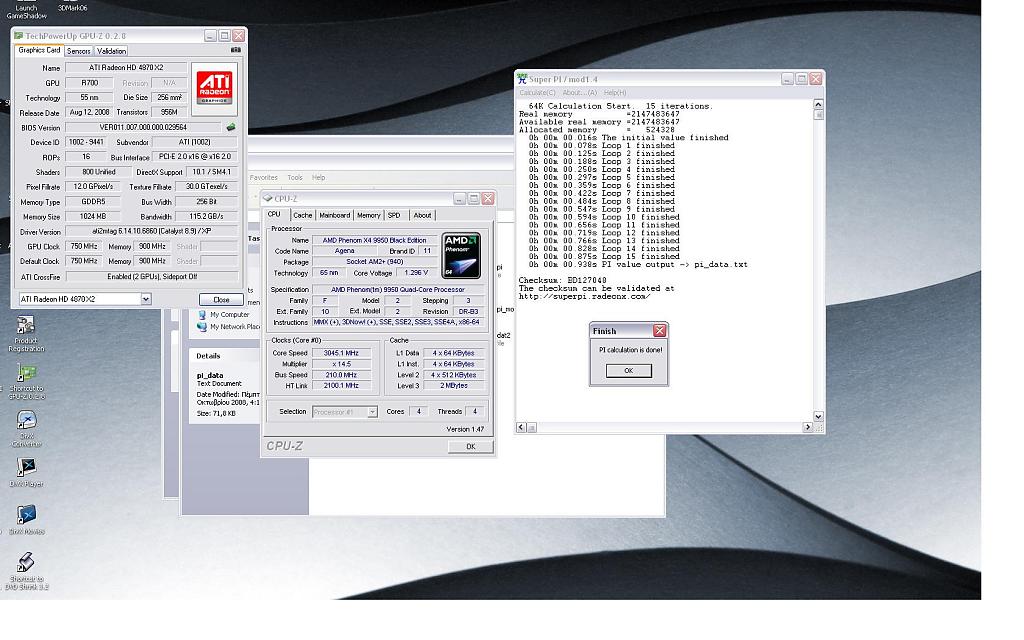
Task: Open the ATI Radeon HD 4870 X2 card dropdown
Action: [x=146, y=299]
